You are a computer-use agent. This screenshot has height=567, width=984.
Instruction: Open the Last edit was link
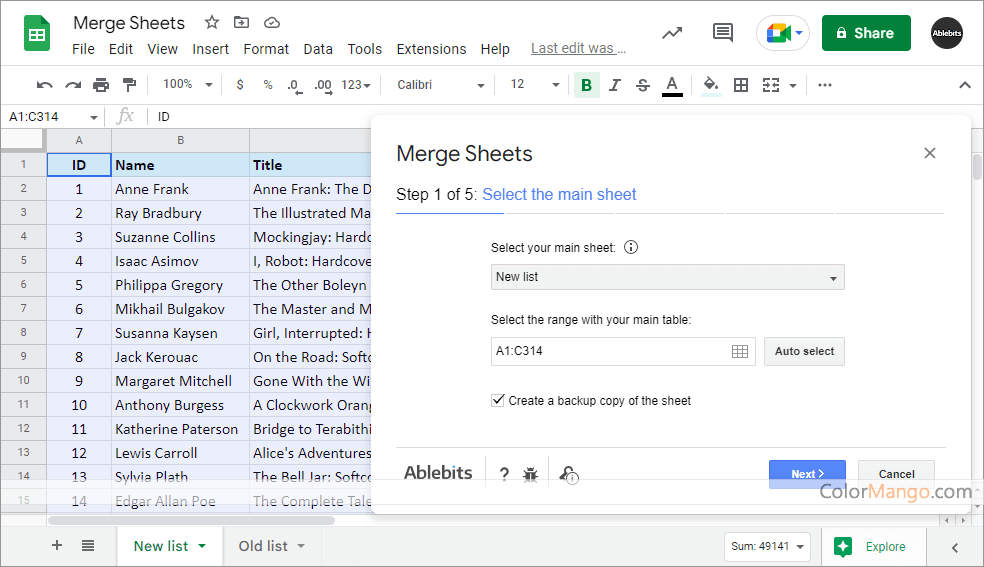(578, 48)
